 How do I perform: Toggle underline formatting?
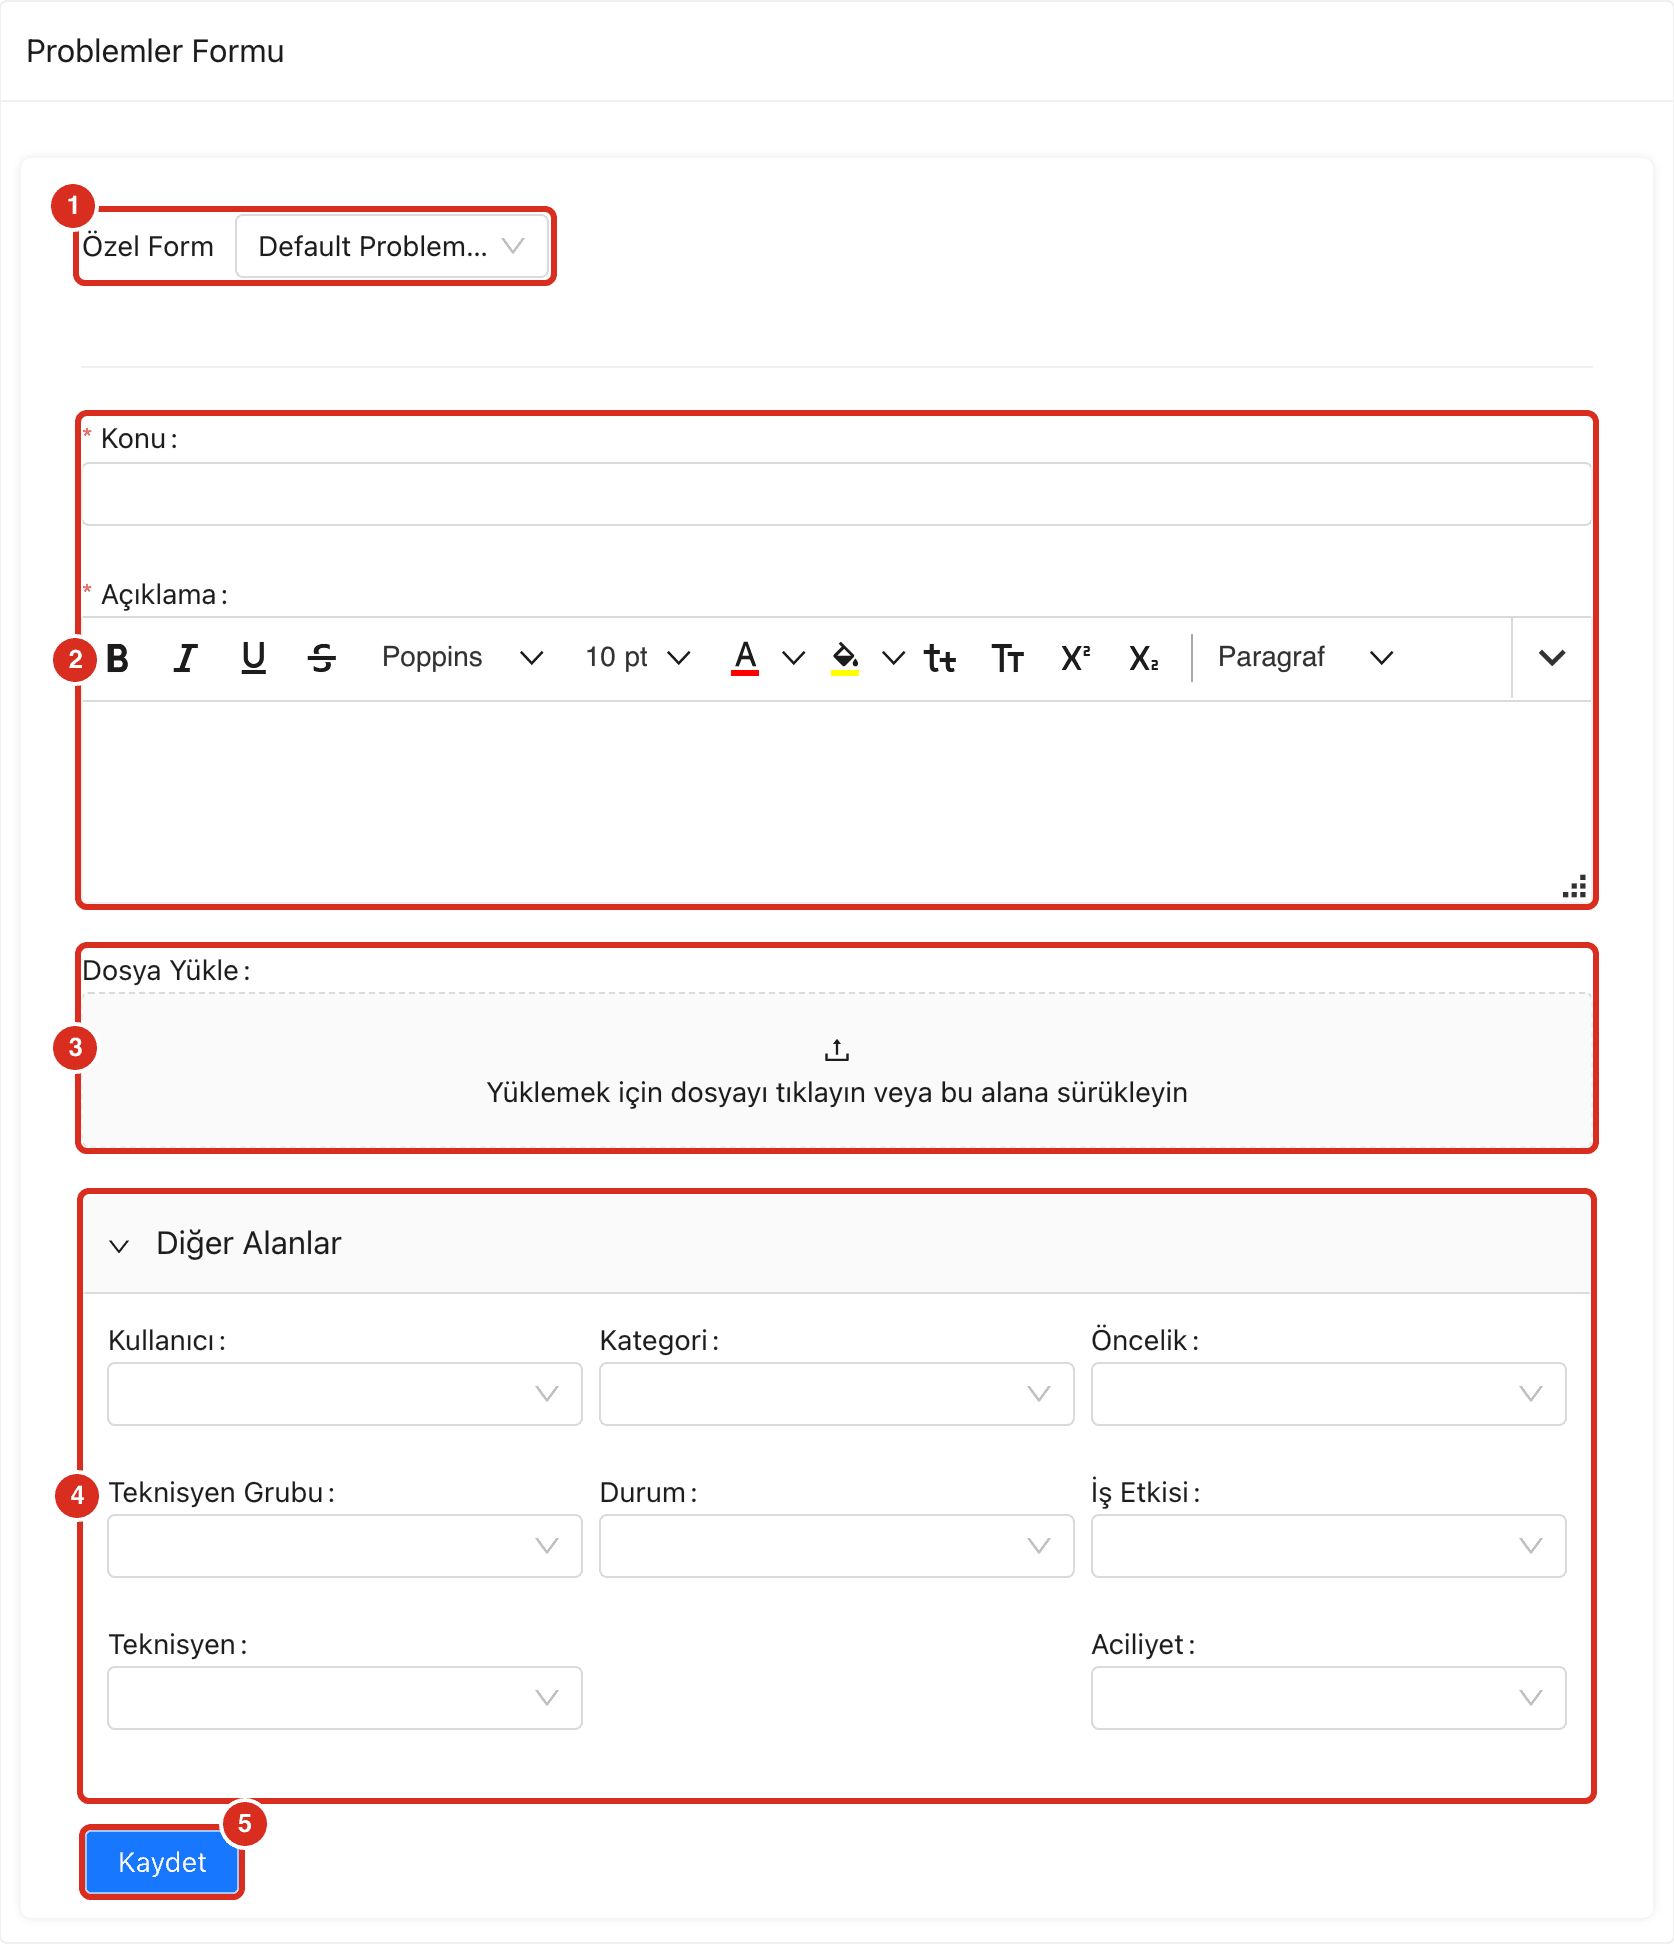tap(254, 658)
